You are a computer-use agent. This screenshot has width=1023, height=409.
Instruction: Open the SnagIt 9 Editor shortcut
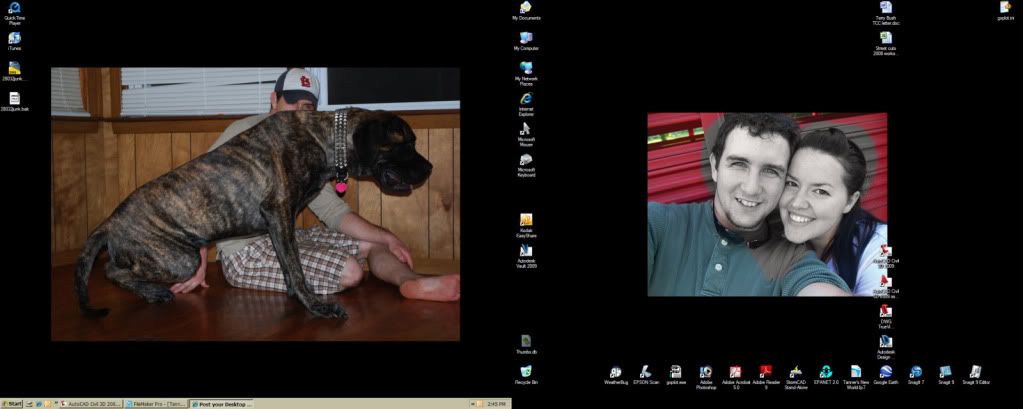click(x=975, y=375)
